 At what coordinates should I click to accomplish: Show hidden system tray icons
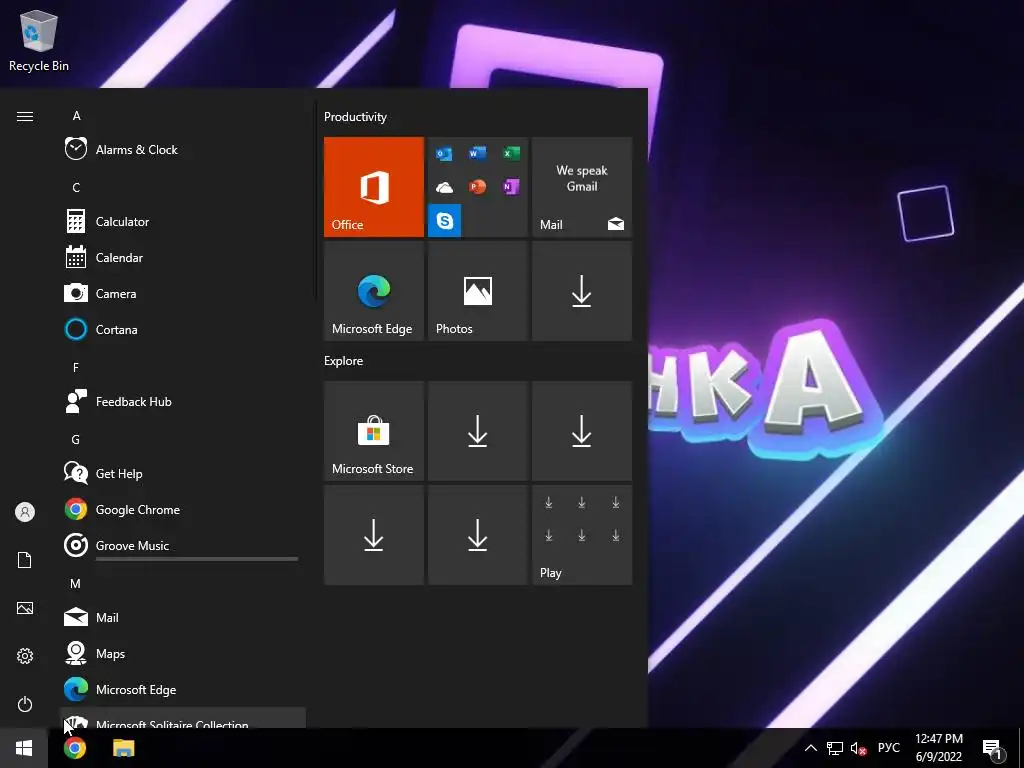(810, 748)
